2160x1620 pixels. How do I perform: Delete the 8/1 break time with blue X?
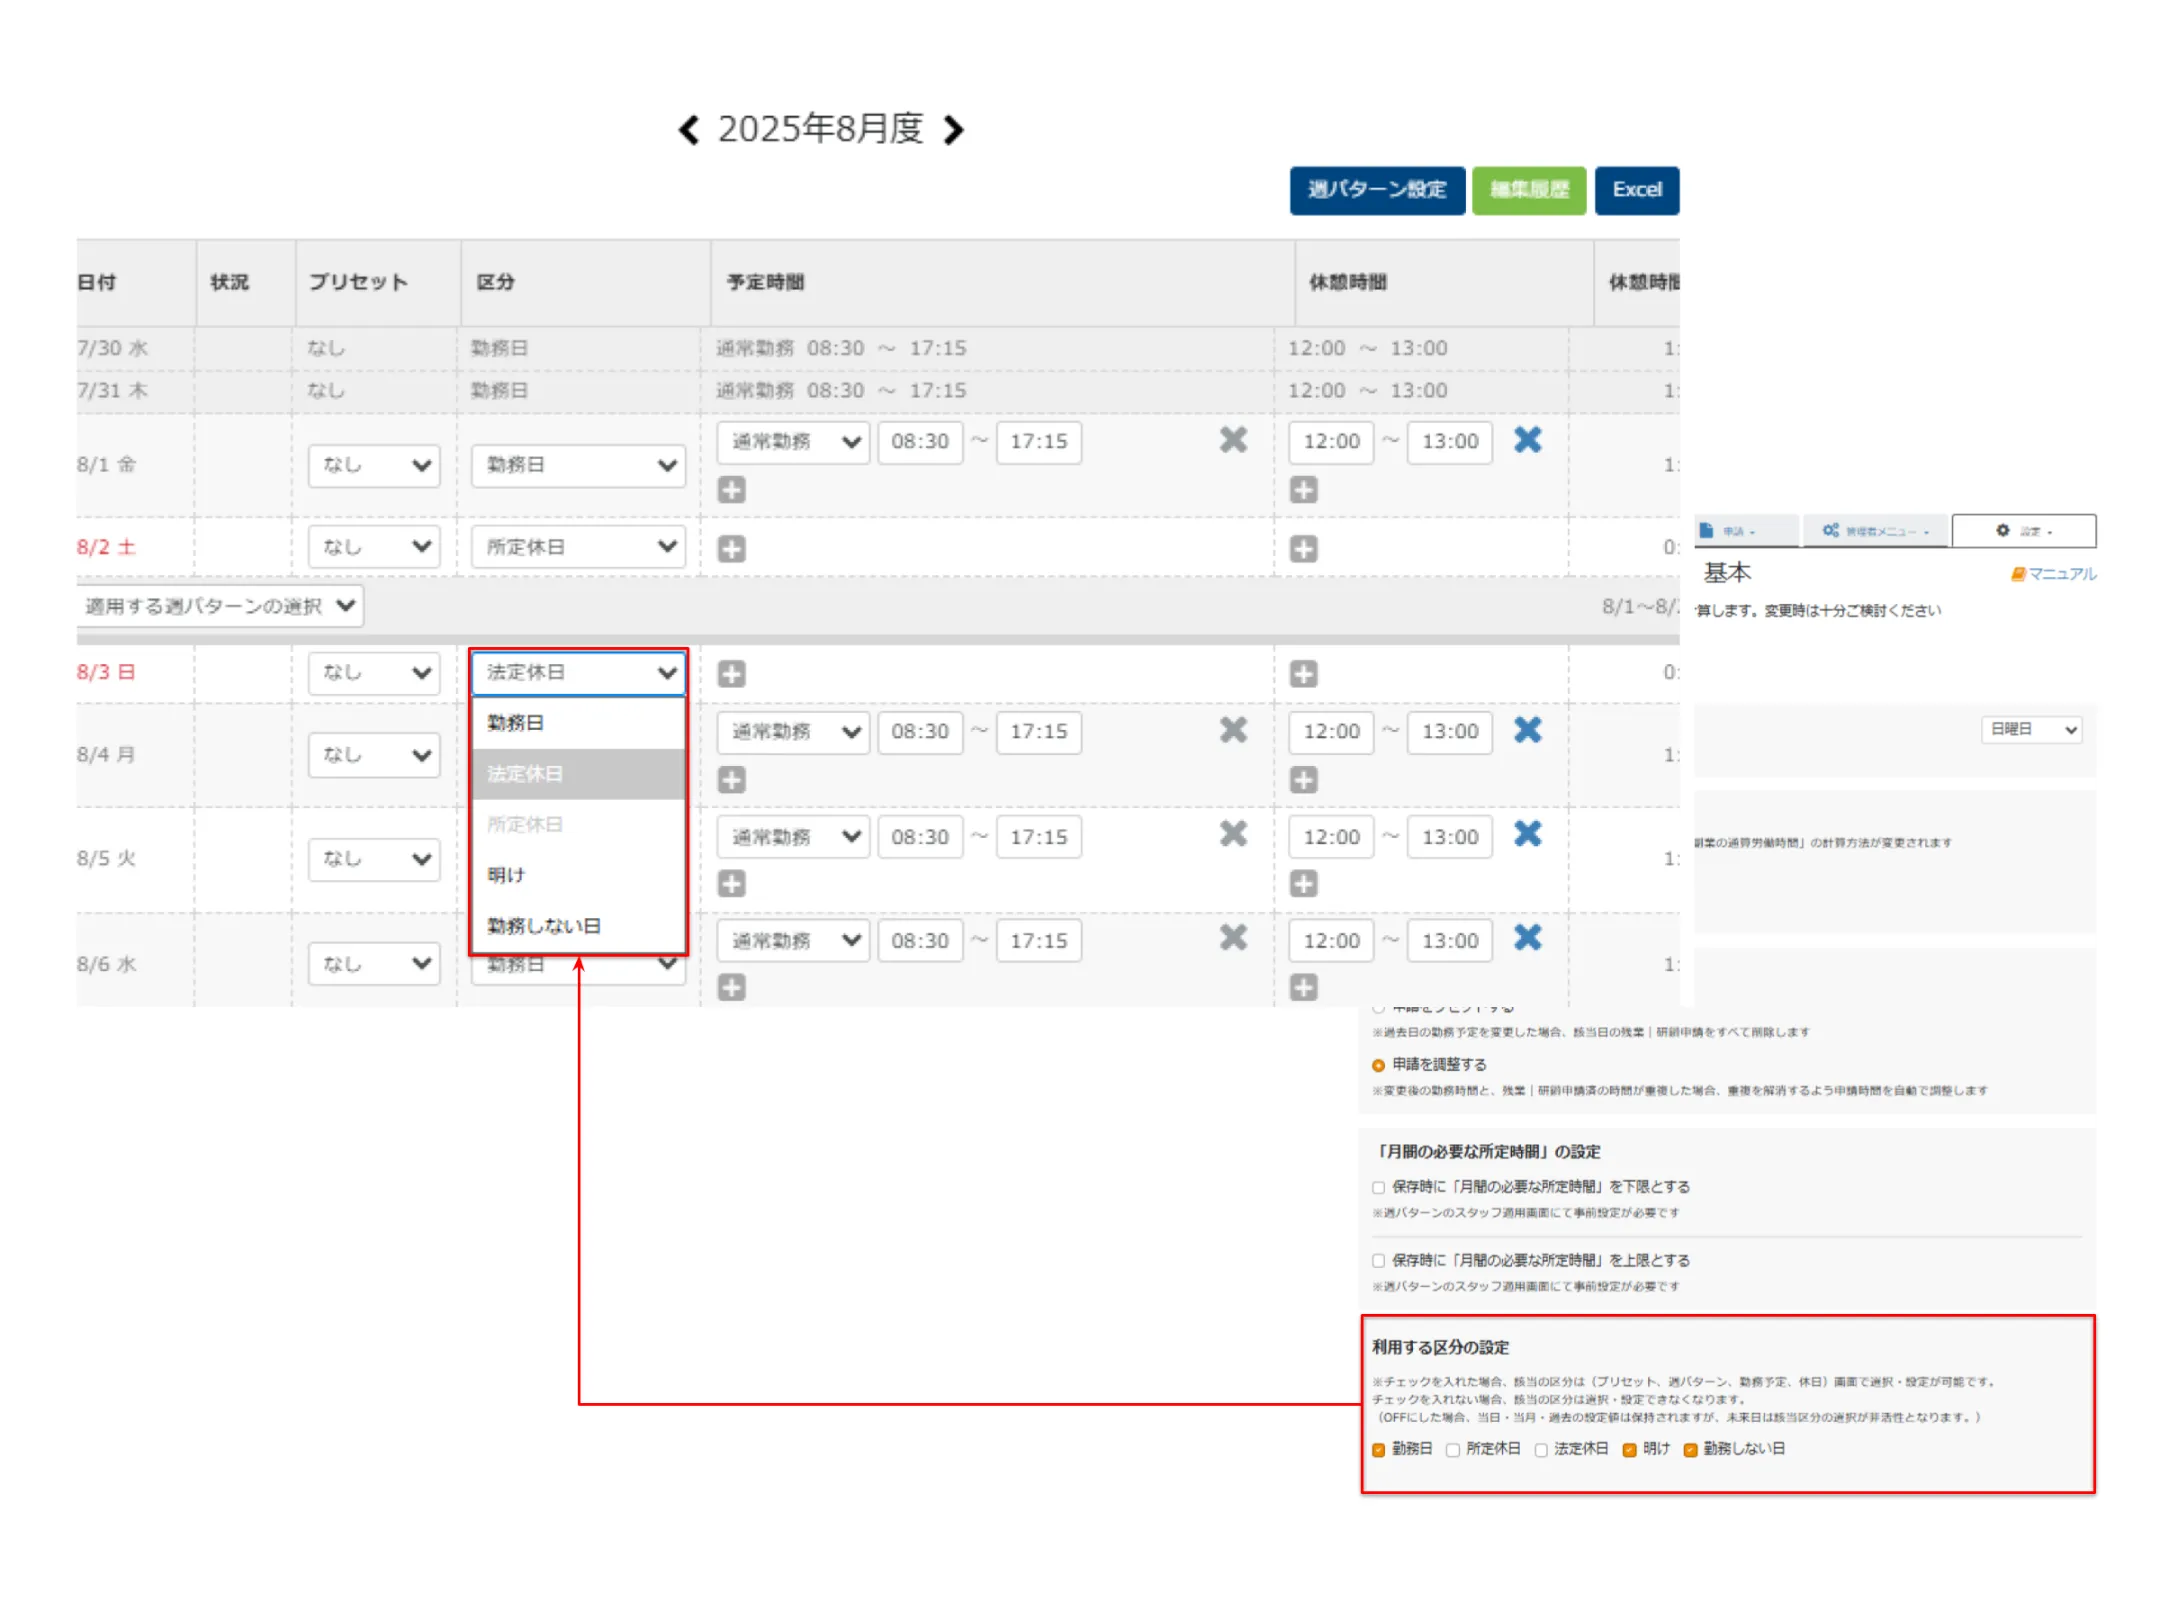(x=1527, y=440)
